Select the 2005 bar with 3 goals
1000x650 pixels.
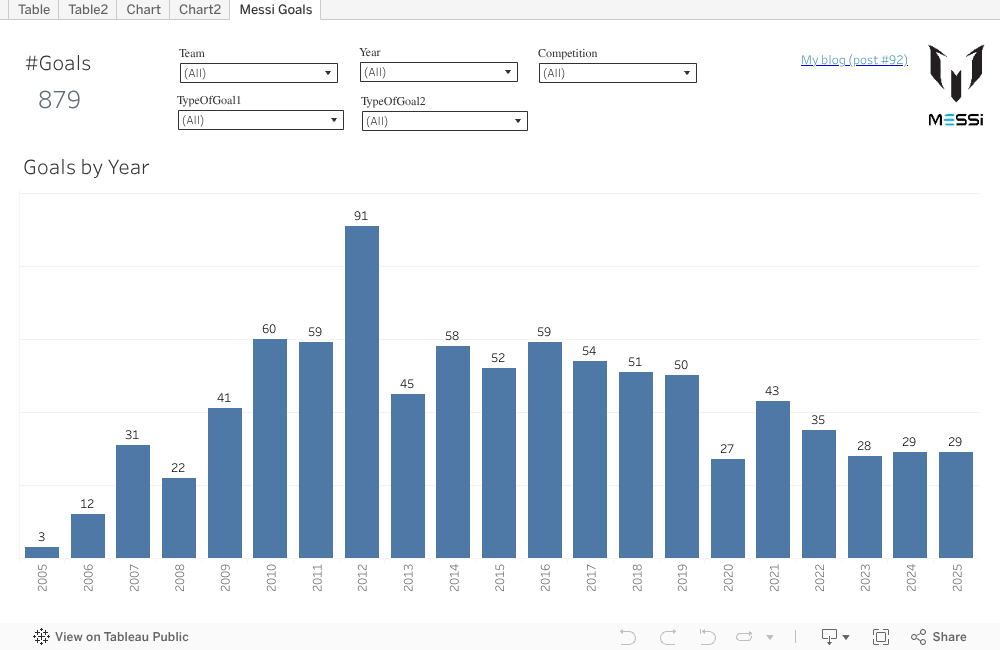[x=42, y=552]
